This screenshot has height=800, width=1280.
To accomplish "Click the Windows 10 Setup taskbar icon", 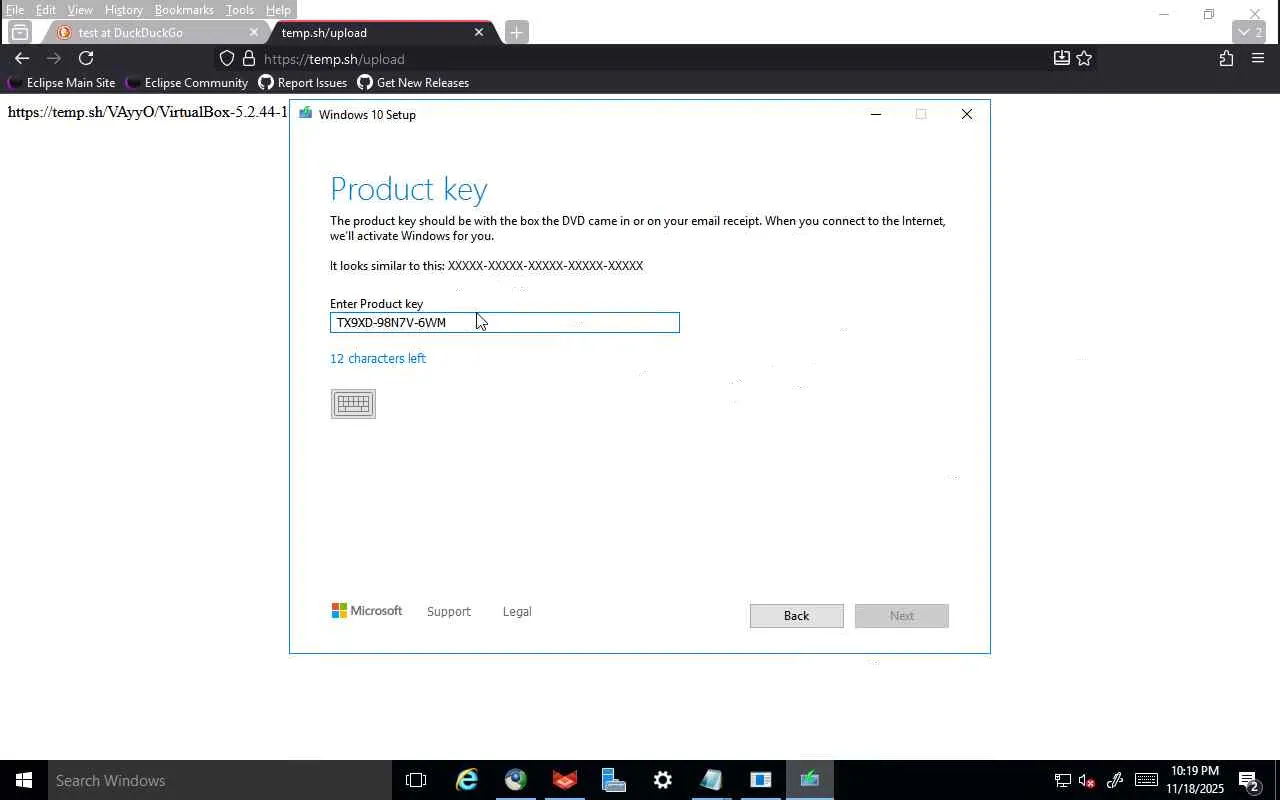I will pos(810,780).
